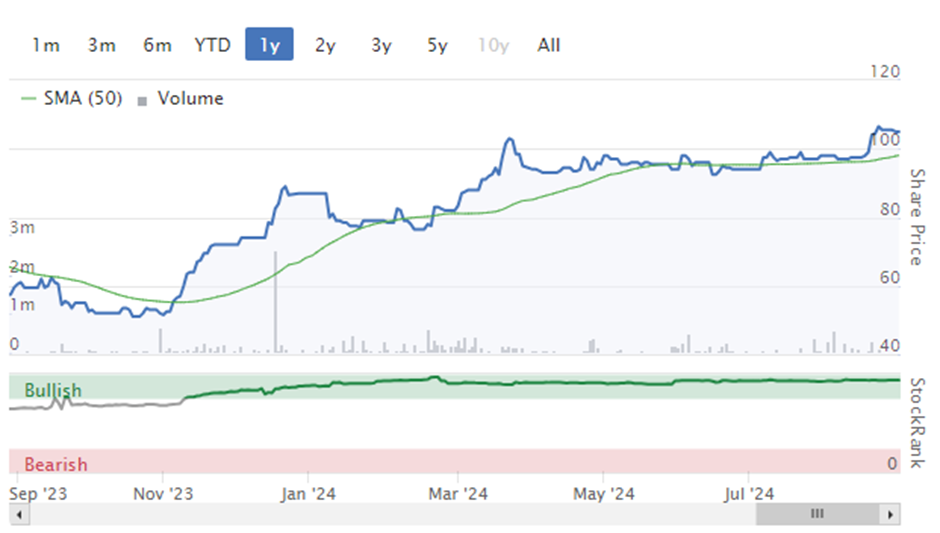The width and height of the screenshot is (940, 533).
Task: Toggle the Volume legend series
Action: pyautogui.click(x=180, y=98)
